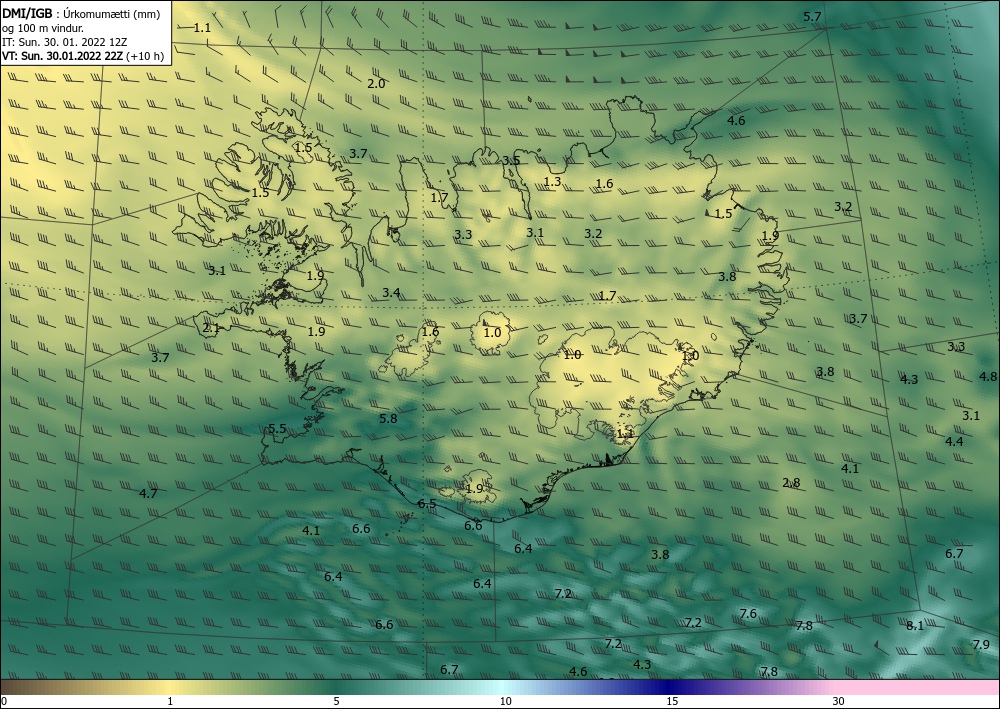The width and height of the screenshot is (1000, 709).
Task: Click the 4.4 value east of Iceland
Action: coord(954,441)
